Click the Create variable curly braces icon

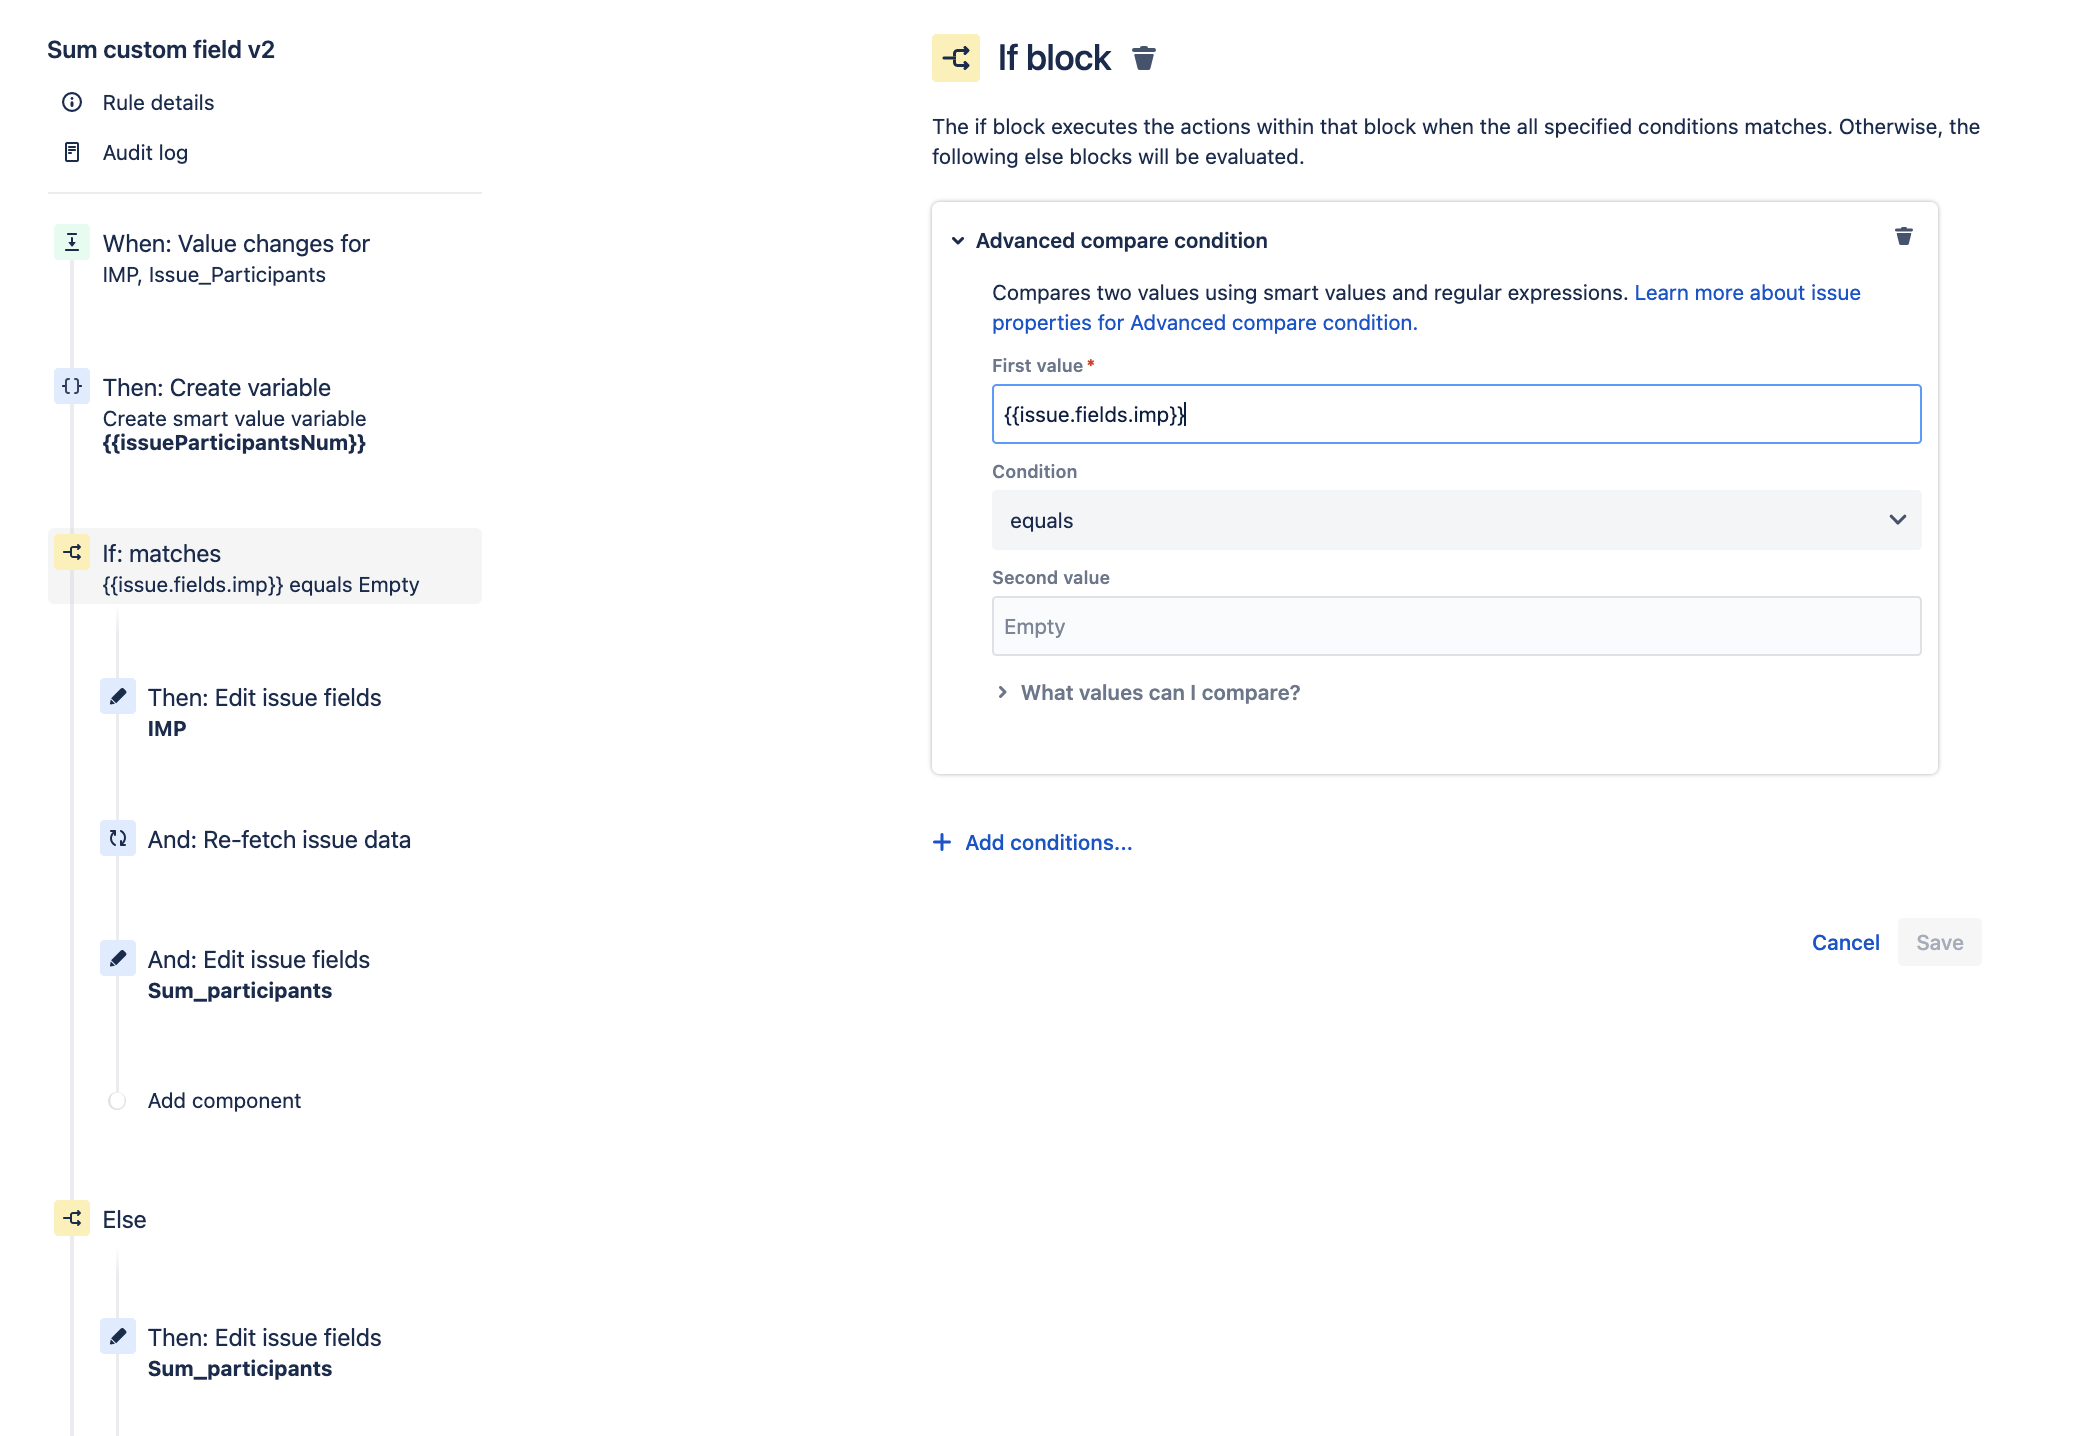[x=72, y=386]
